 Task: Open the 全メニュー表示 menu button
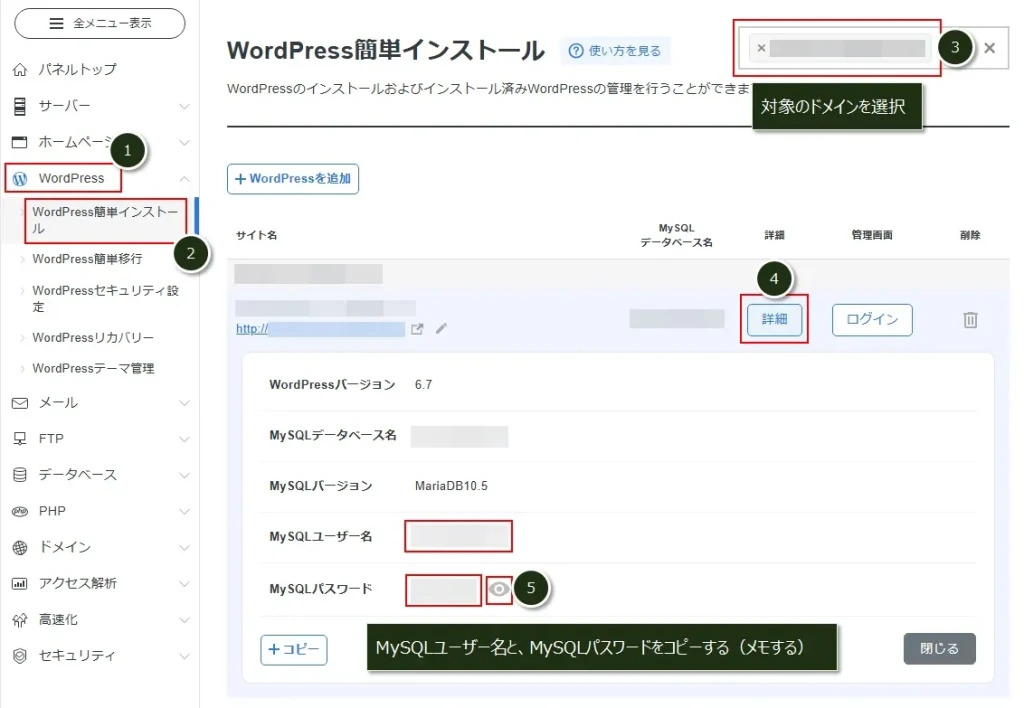[99, 24]
